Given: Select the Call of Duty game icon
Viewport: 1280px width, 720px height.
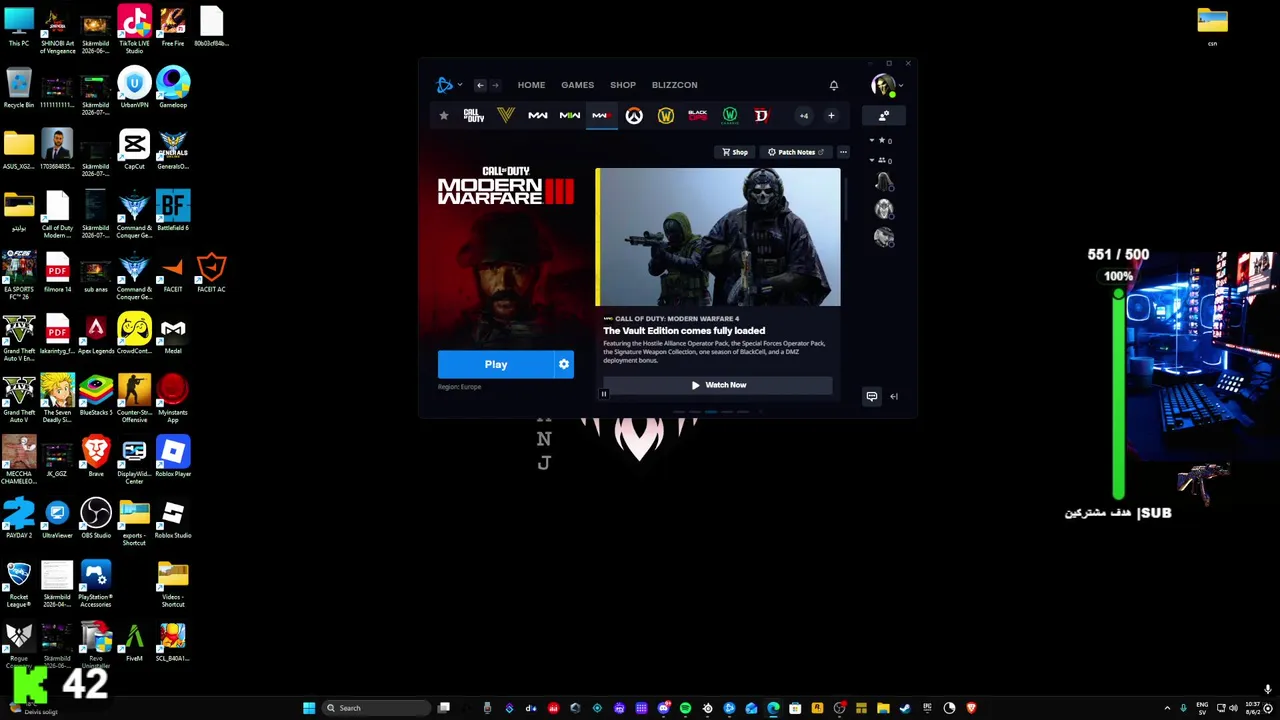Looking at the screenshot, I should click(474, 116).
